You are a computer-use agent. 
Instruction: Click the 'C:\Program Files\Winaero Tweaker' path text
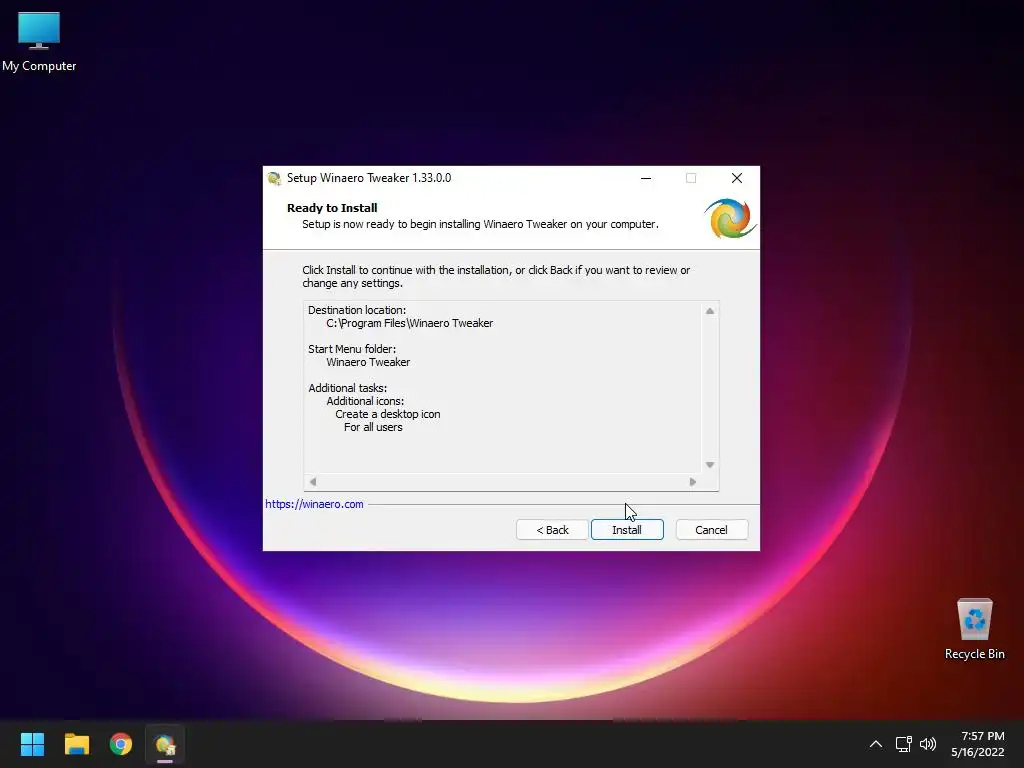tap(409, 323)
